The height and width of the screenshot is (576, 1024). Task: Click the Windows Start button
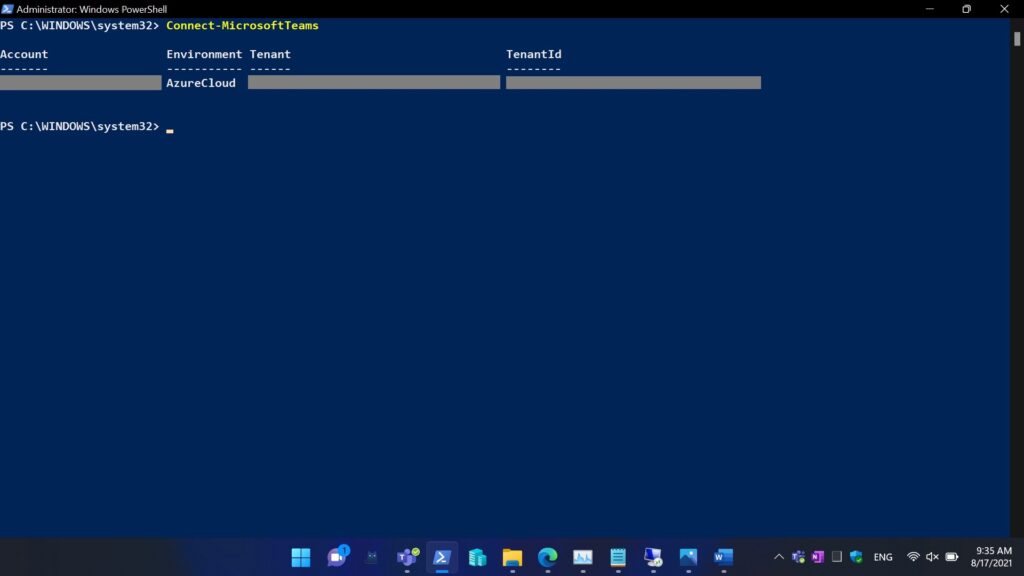tap(301, 557)
